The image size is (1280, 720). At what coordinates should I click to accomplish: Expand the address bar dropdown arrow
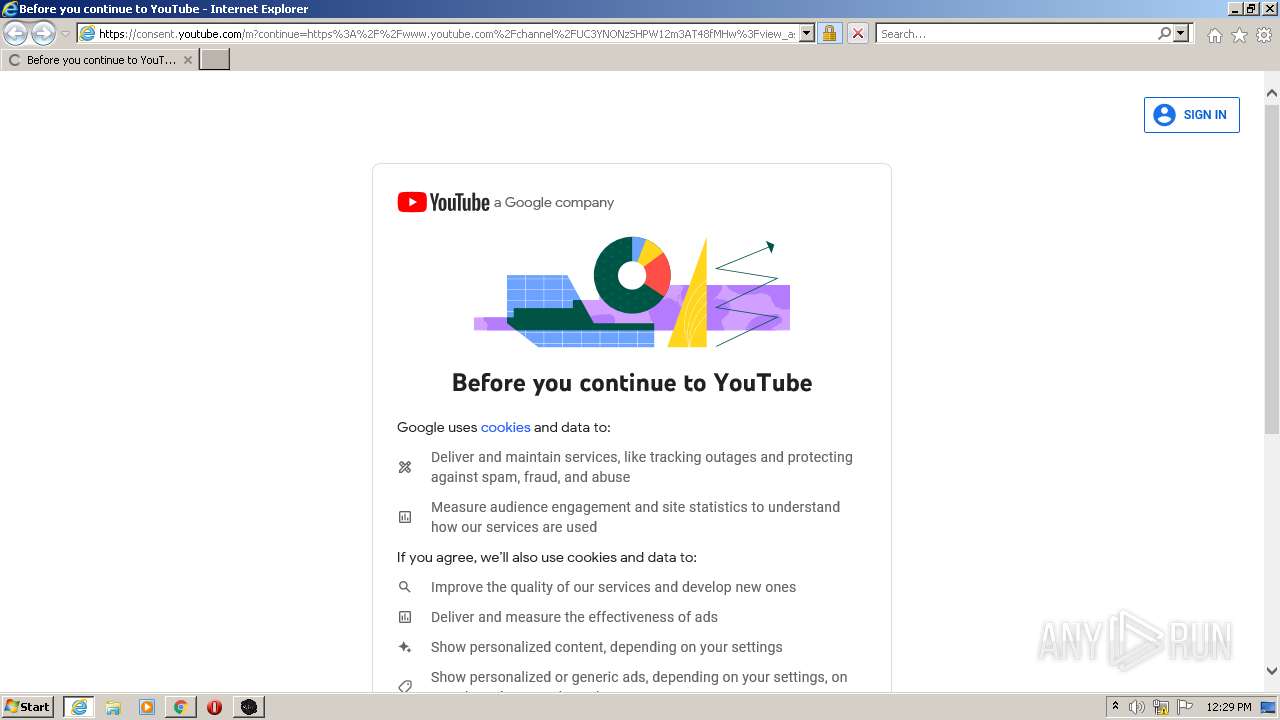tap(807, 34)
